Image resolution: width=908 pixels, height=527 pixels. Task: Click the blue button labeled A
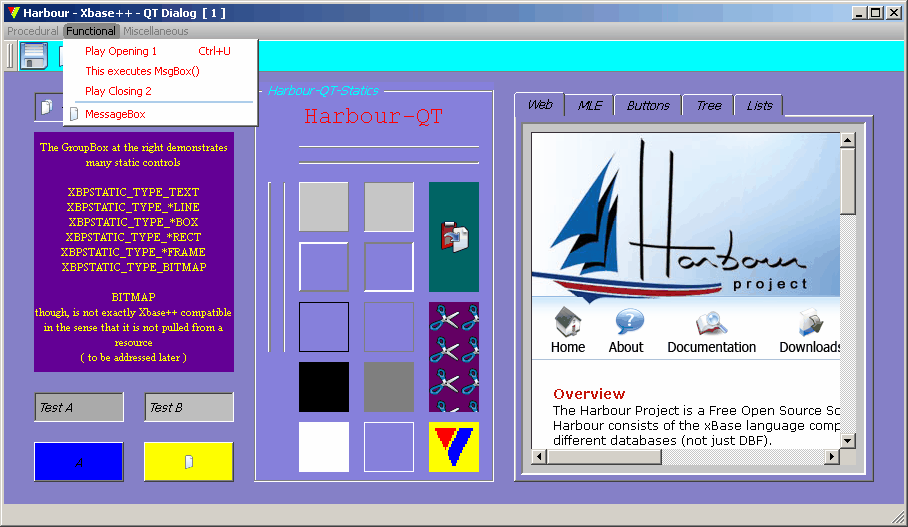tap(79, 462)
